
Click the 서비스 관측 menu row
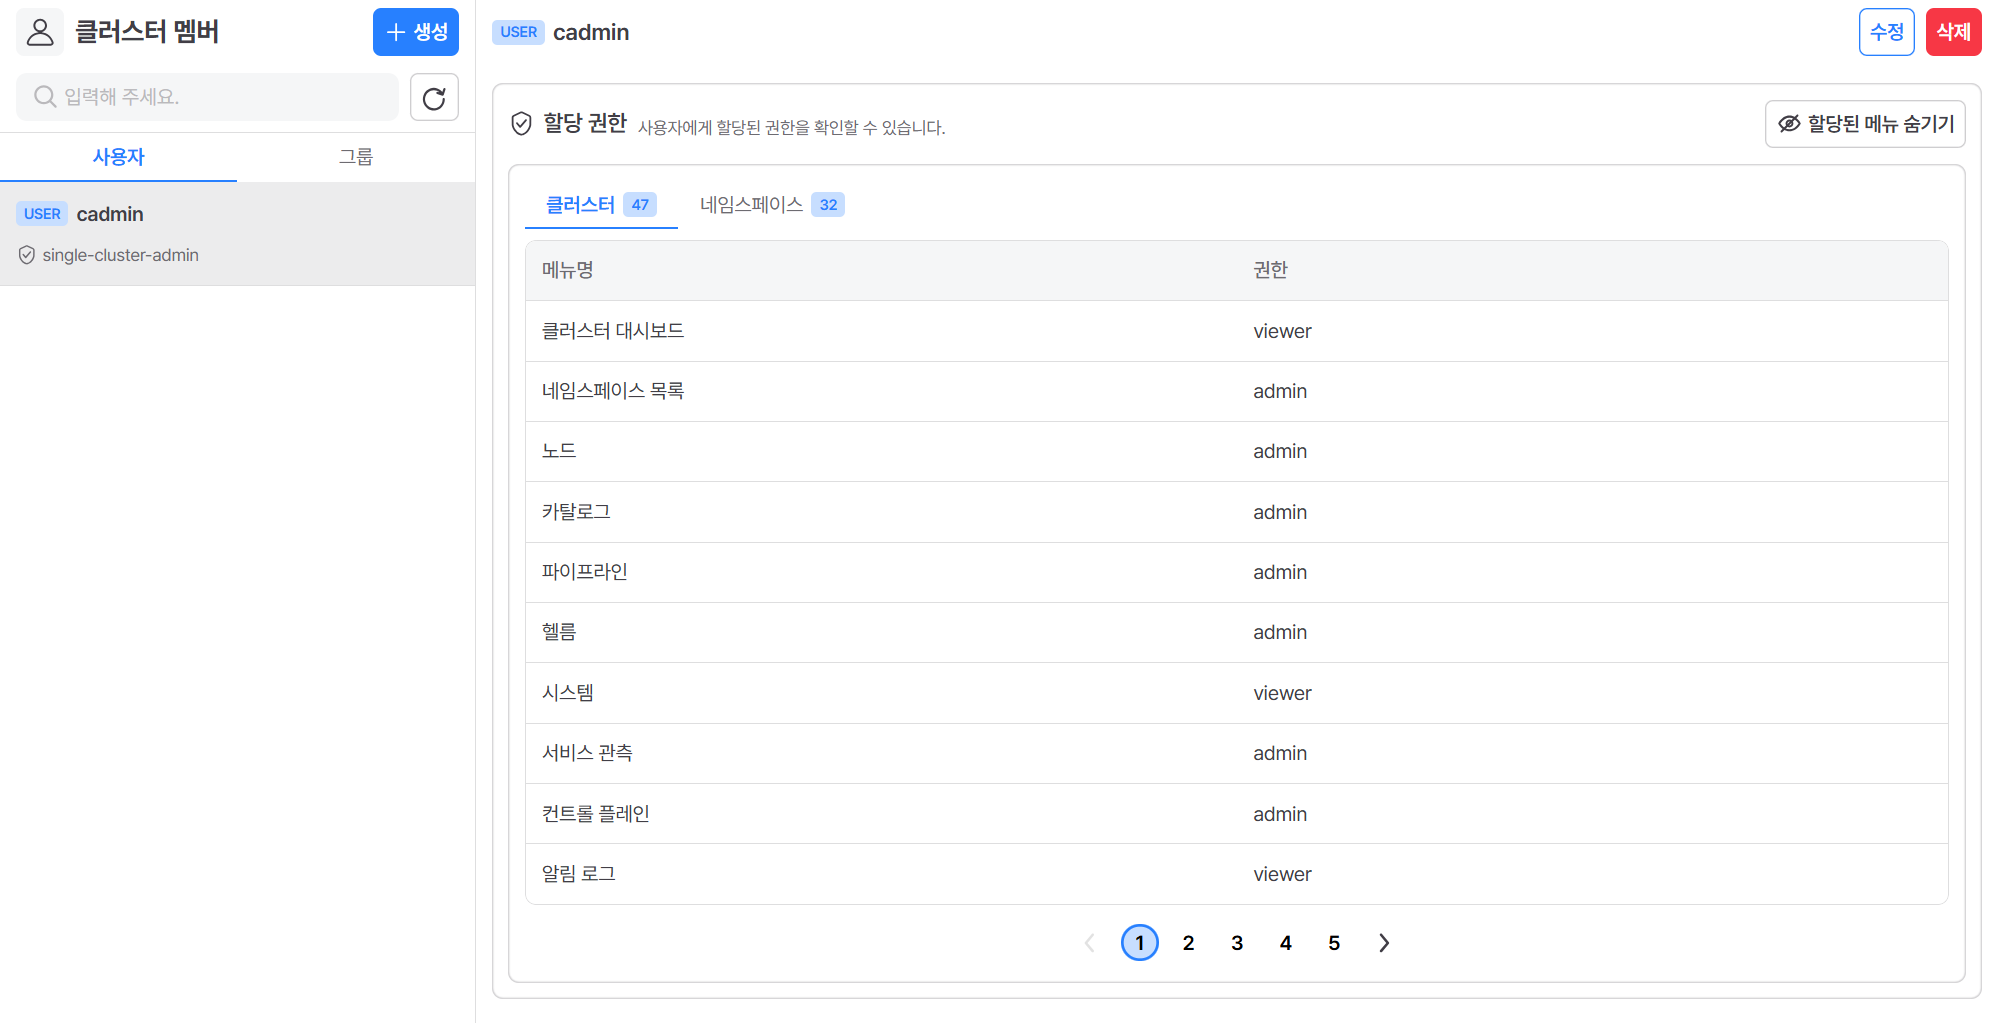click(1237, 753)
